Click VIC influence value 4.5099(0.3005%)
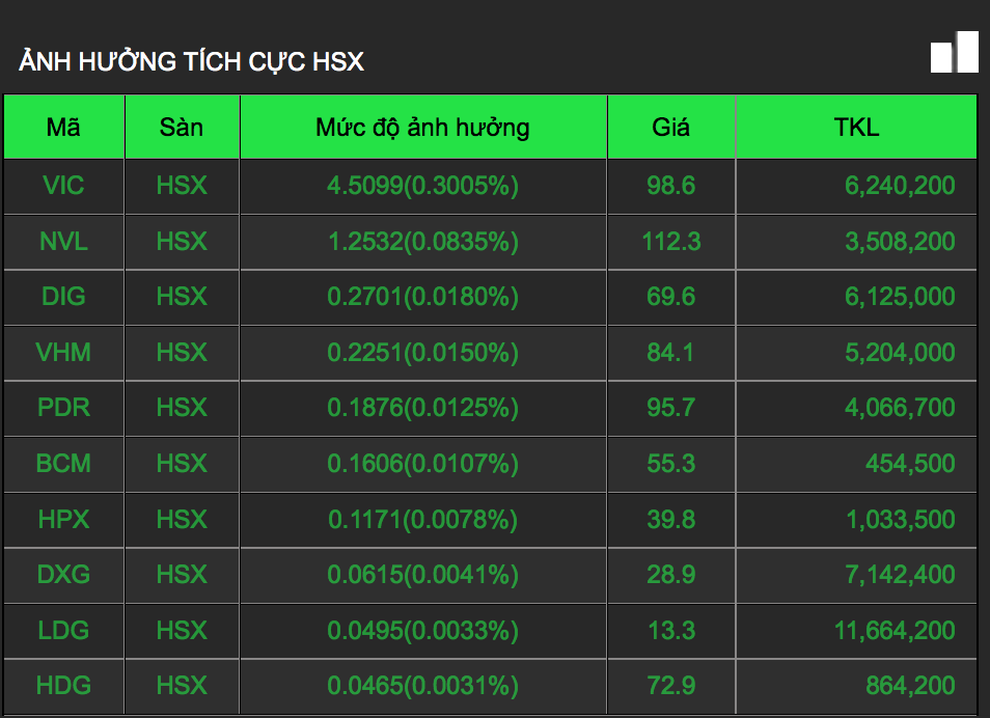This screenshot has width=990, height=718. 423,185
